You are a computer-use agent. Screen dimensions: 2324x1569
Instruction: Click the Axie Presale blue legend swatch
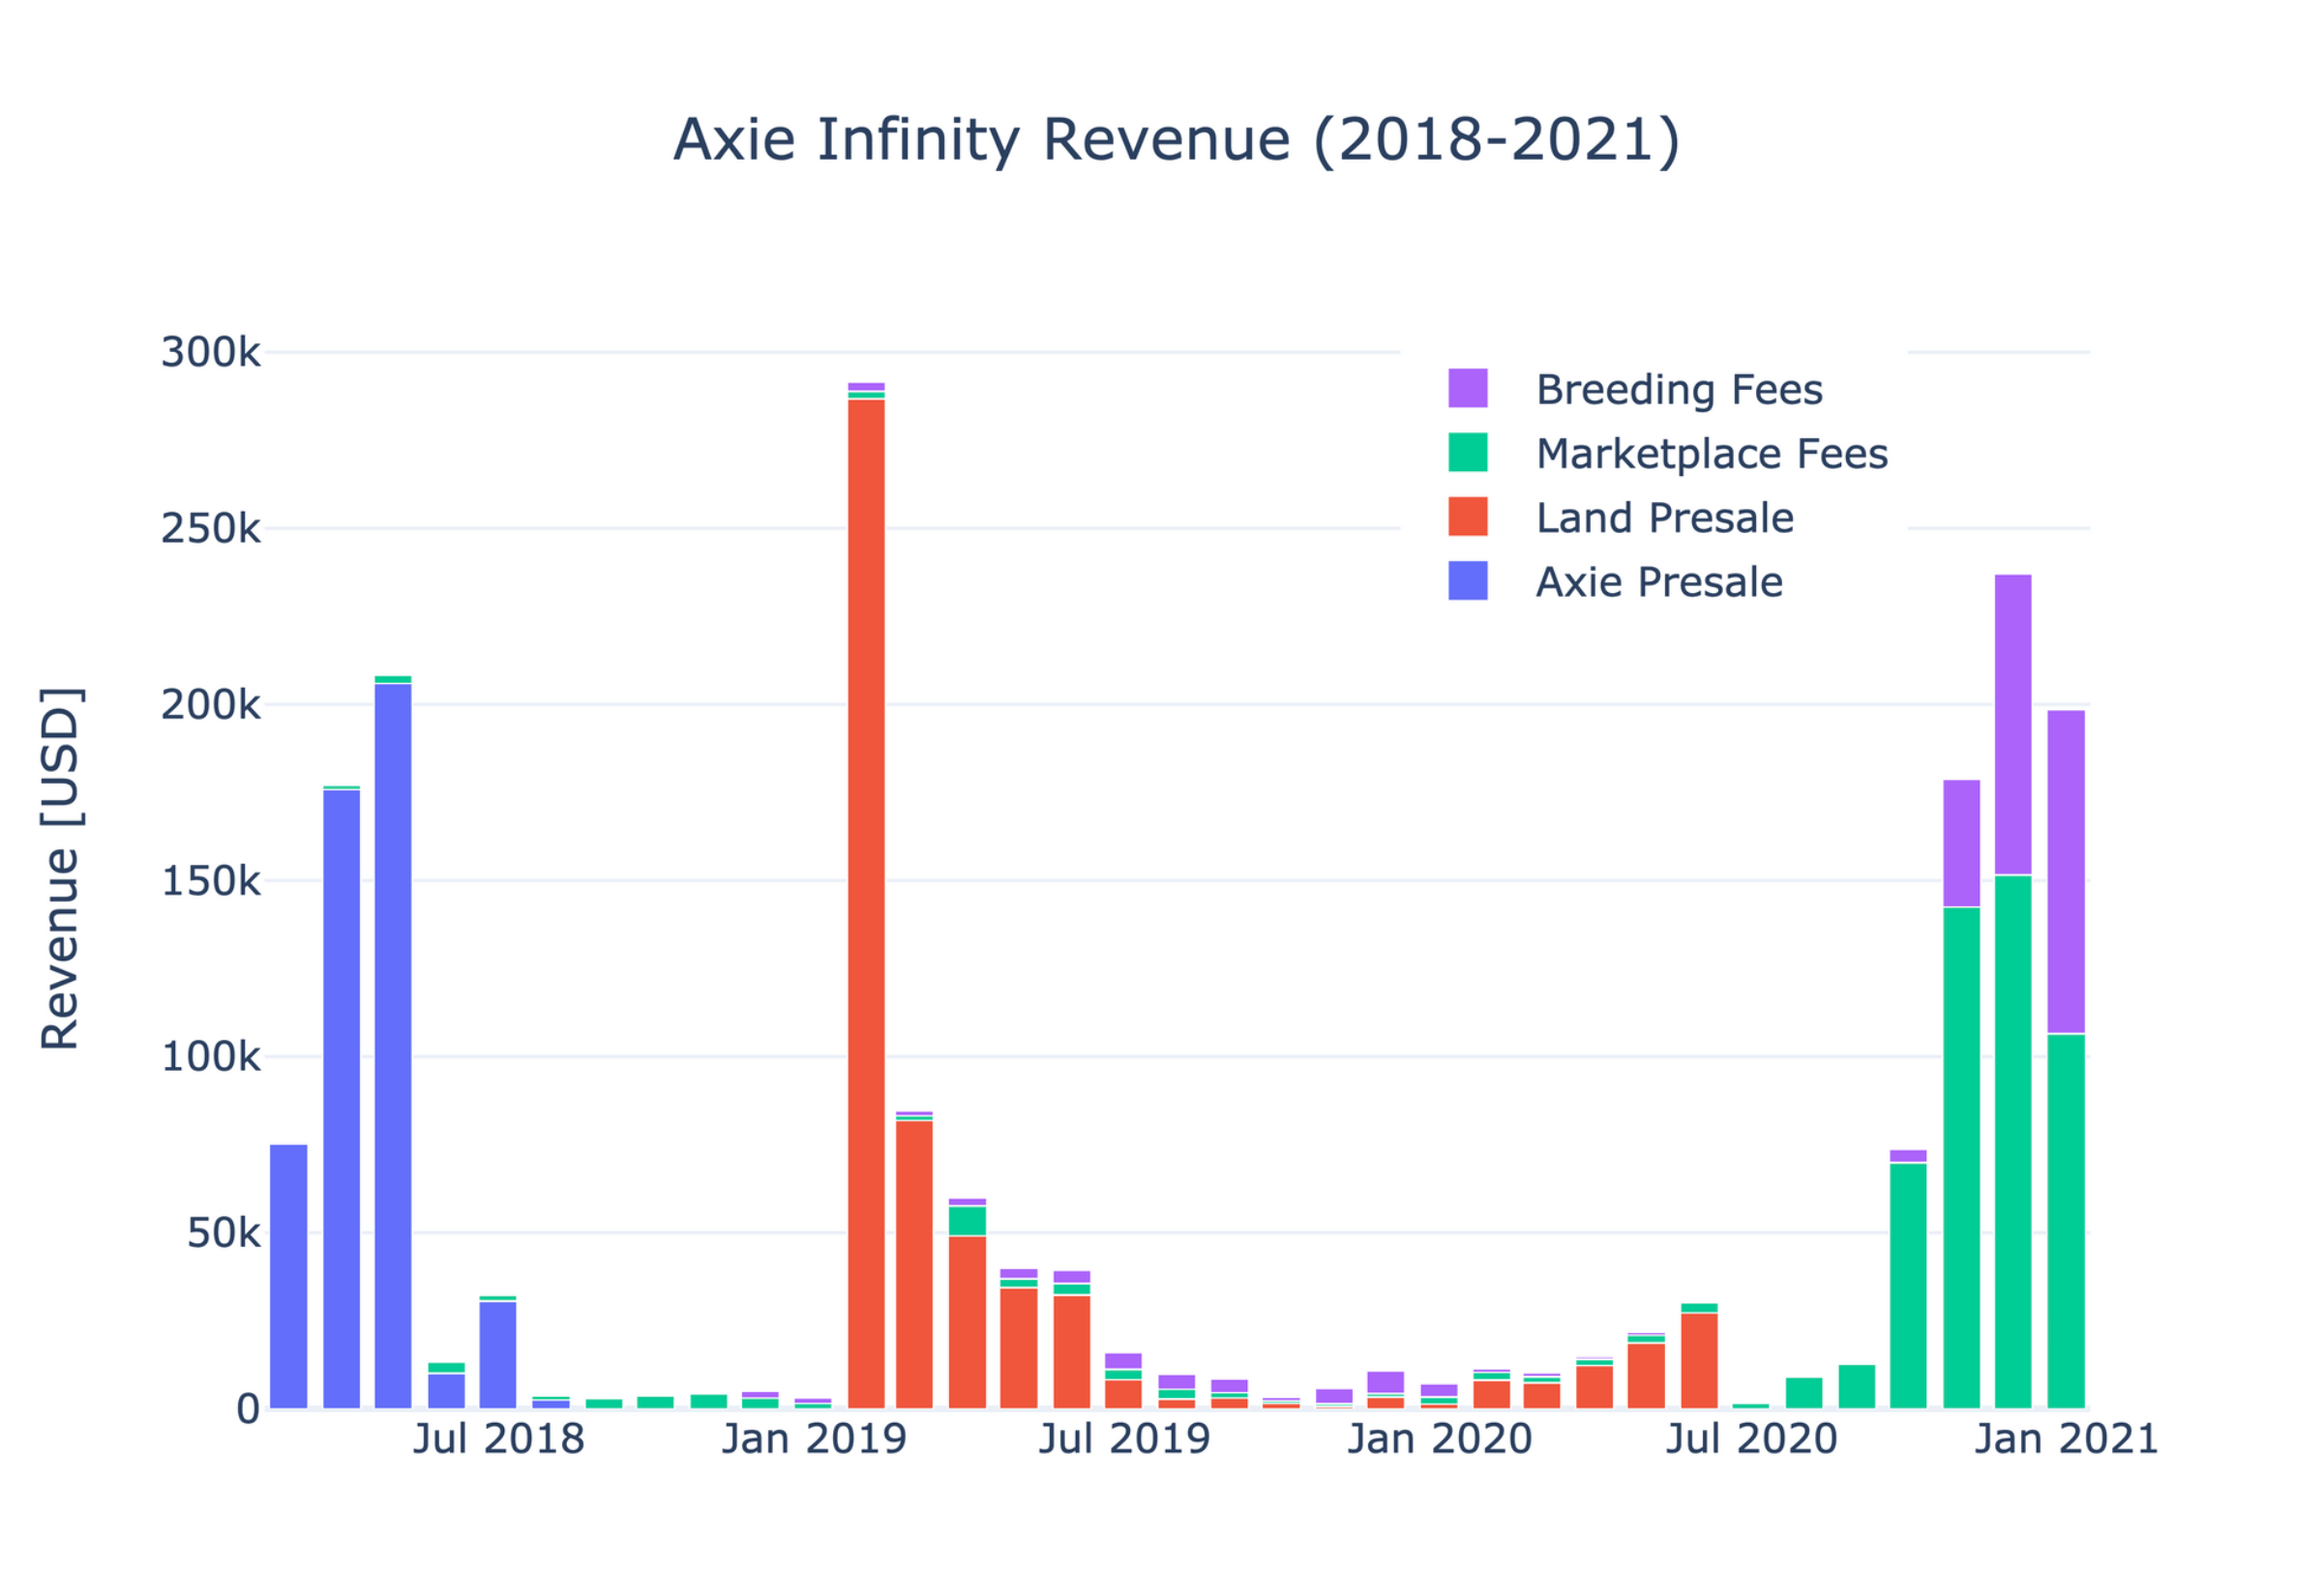(x=1467, y=580)
